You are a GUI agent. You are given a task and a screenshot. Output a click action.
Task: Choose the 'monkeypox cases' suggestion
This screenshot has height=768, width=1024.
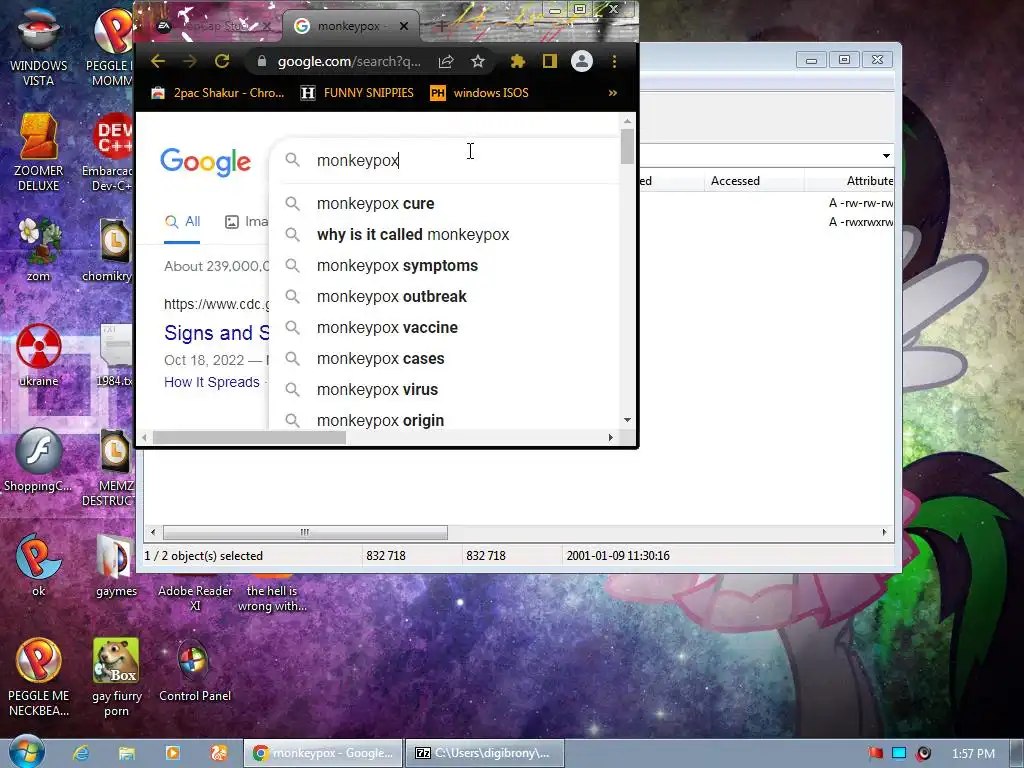(444, 359)
